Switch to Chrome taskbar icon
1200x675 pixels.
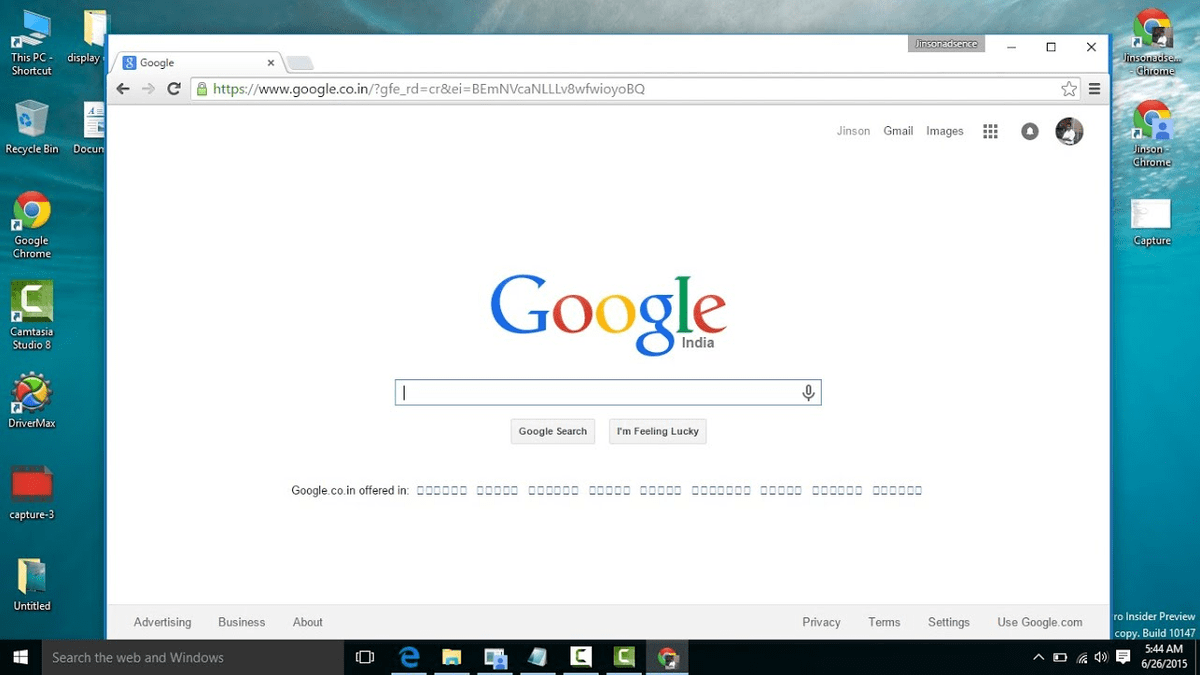pyautogui.click(x=667, y=657)
